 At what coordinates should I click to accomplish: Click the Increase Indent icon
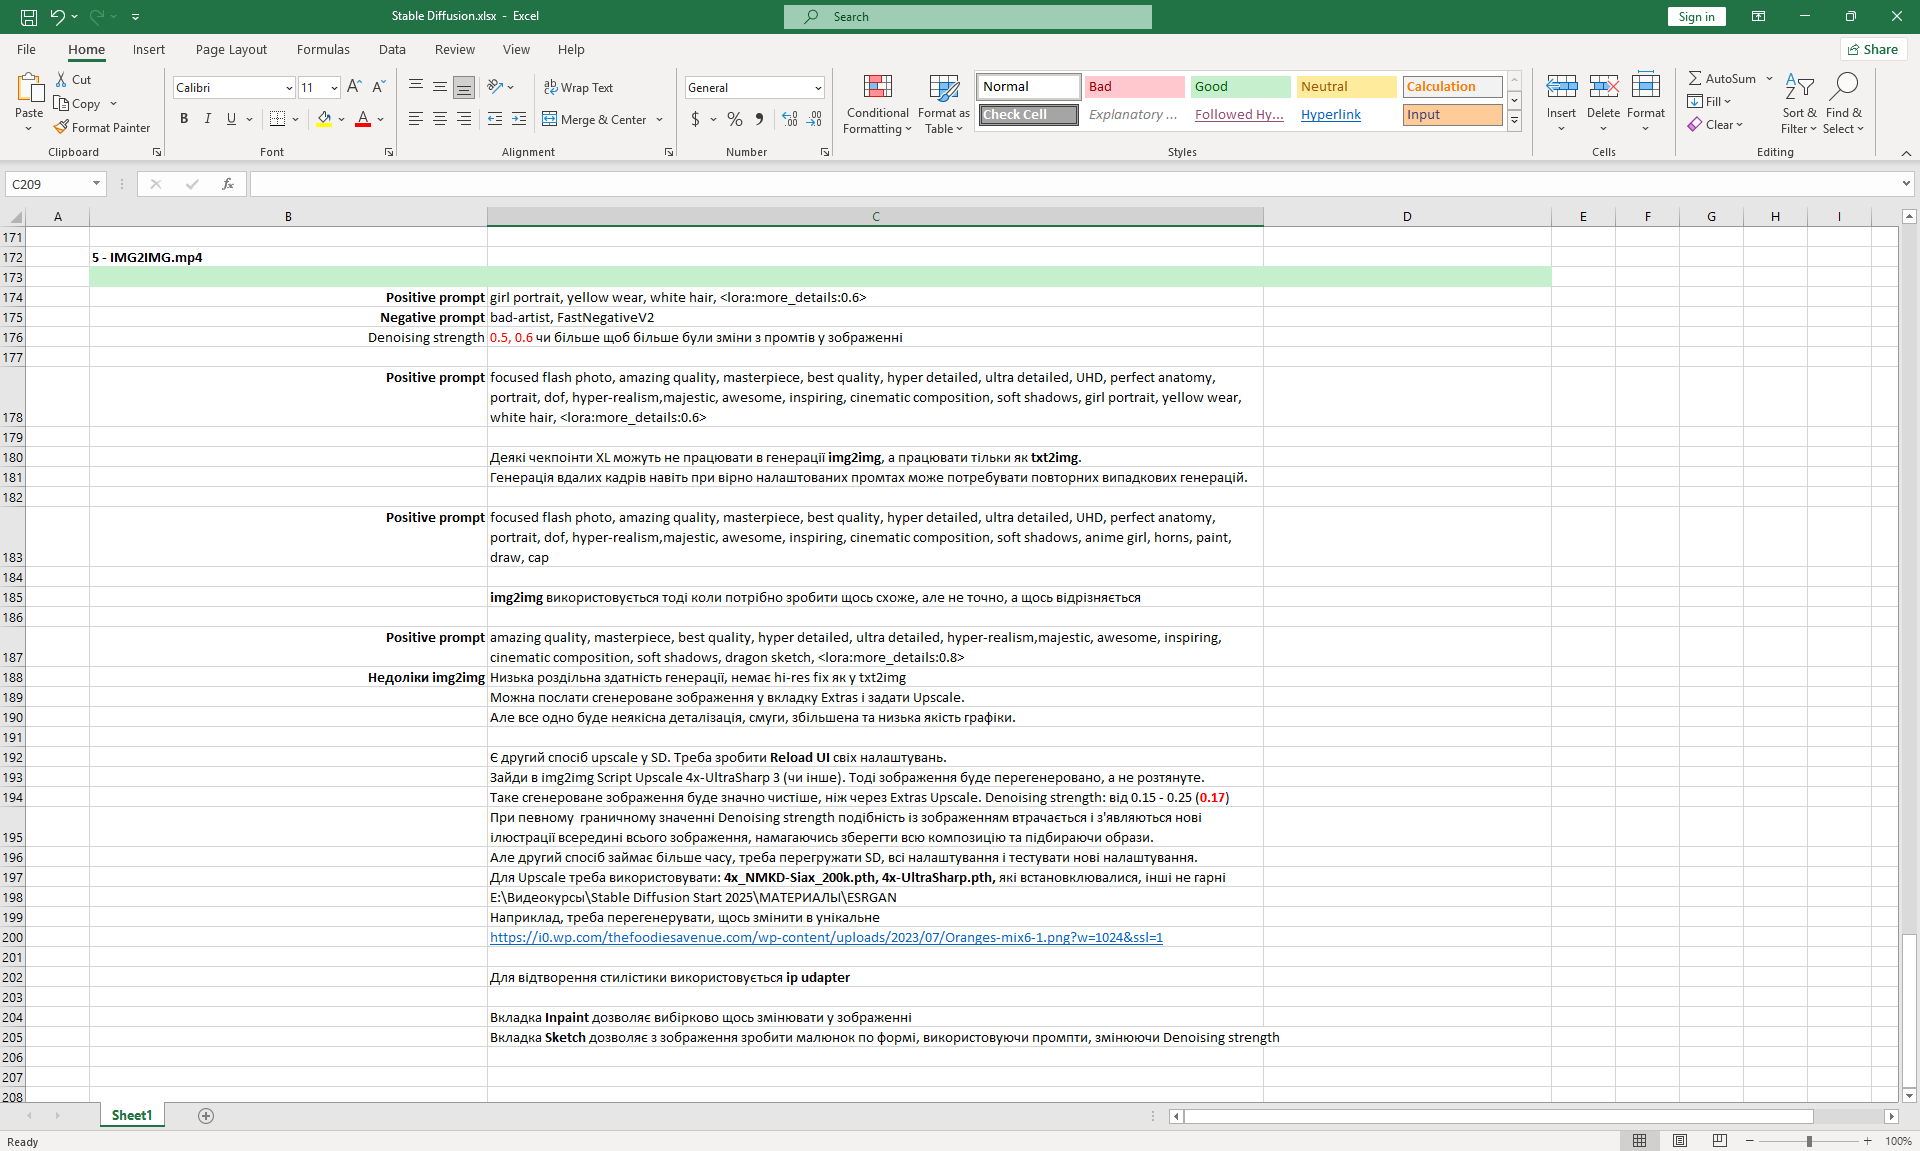[518, 119]
